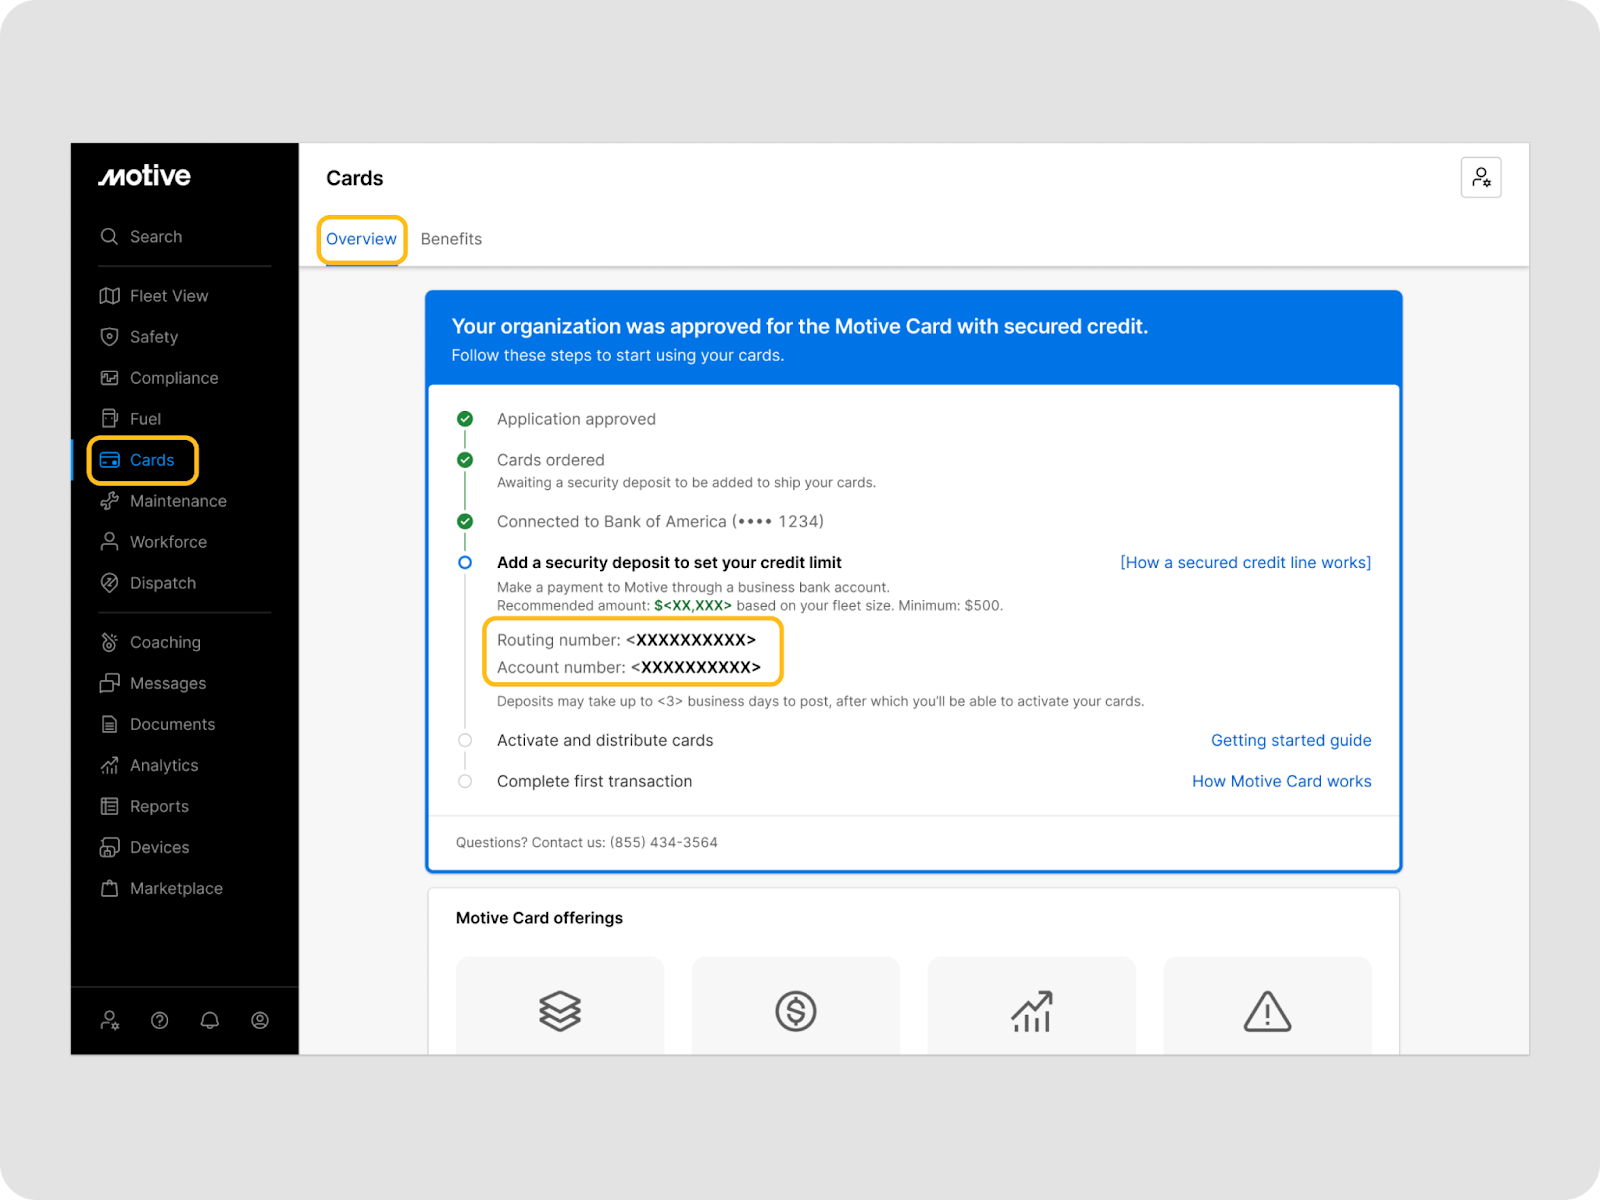Click the Search field in sidebar
The width and height of the screenshot is (1600, 1200).
[x=156, y=237]
